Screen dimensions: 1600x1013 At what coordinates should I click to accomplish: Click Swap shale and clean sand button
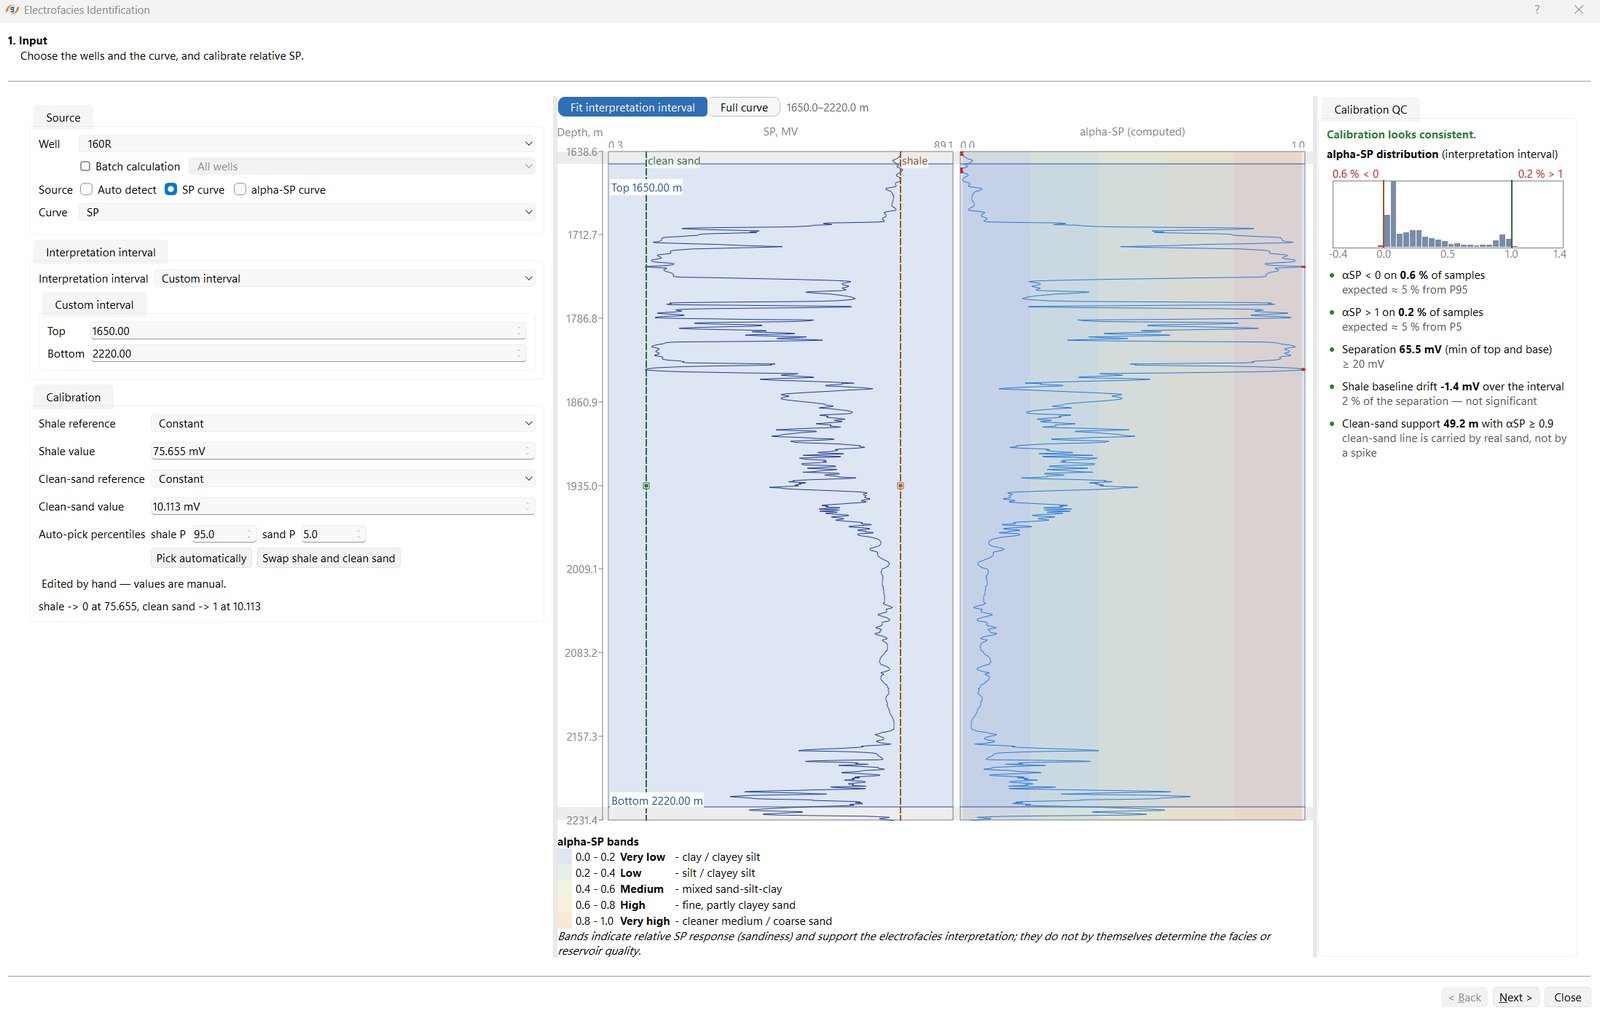(x=328, y=559)
